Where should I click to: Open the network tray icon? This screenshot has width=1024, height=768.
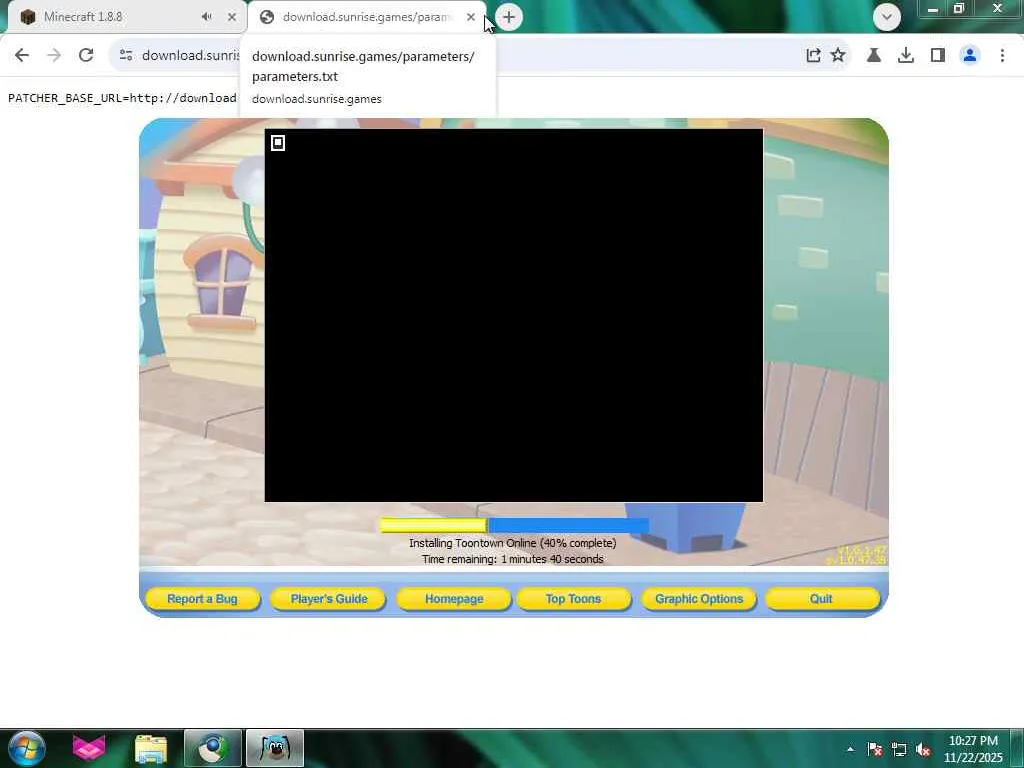click(x=899, y=749)
